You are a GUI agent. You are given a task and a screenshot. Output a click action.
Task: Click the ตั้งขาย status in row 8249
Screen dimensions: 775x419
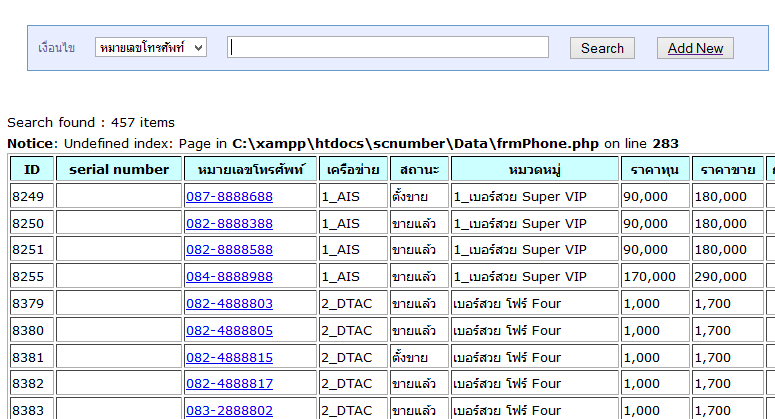point(420,197)
